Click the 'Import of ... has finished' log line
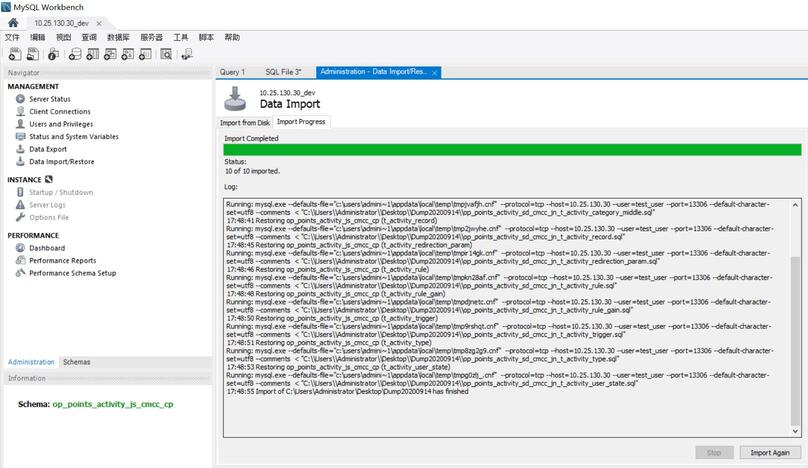Viewport: 808px width, 468px height. tap(347, 392)
